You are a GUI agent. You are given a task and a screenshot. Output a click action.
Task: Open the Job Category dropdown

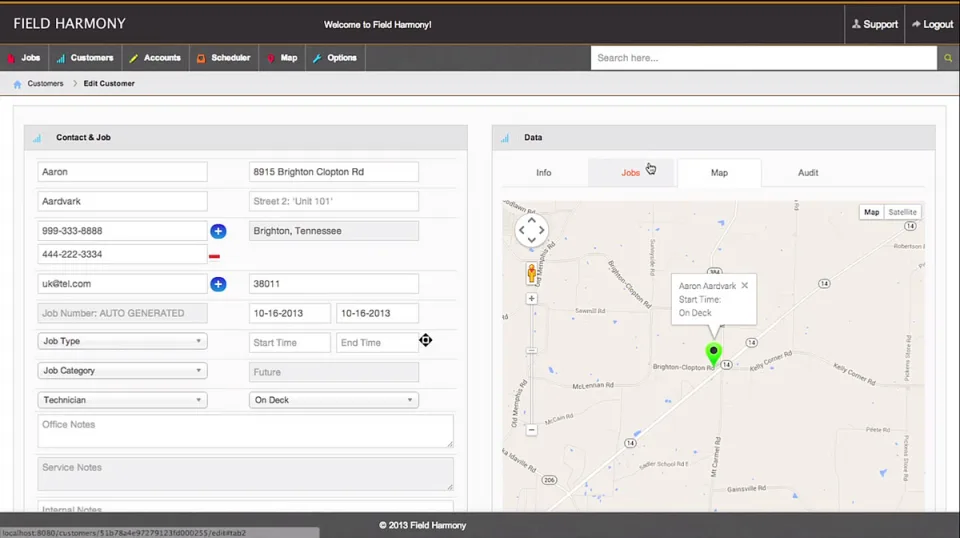click(122, 370)
